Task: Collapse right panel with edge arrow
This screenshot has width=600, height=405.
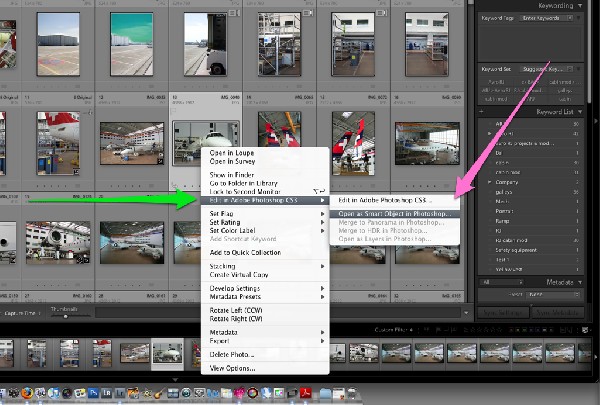Action: point(596,121)
